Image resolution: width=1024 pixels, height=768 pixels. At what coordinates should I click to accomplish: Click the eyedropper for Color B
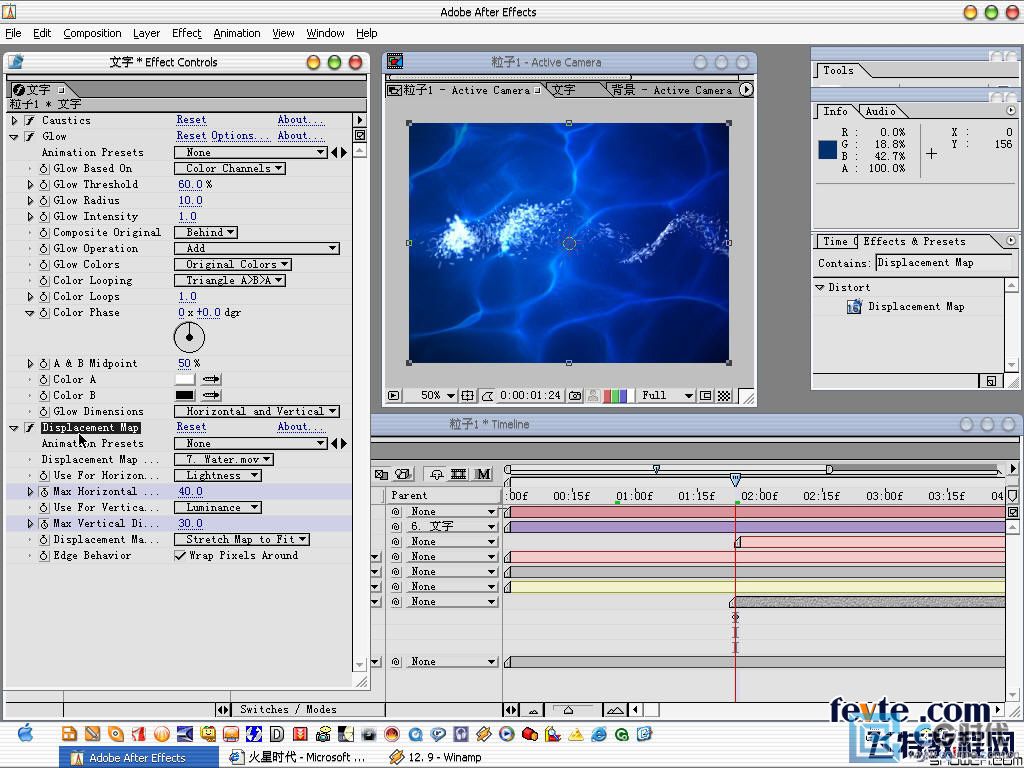click(211, 395)
